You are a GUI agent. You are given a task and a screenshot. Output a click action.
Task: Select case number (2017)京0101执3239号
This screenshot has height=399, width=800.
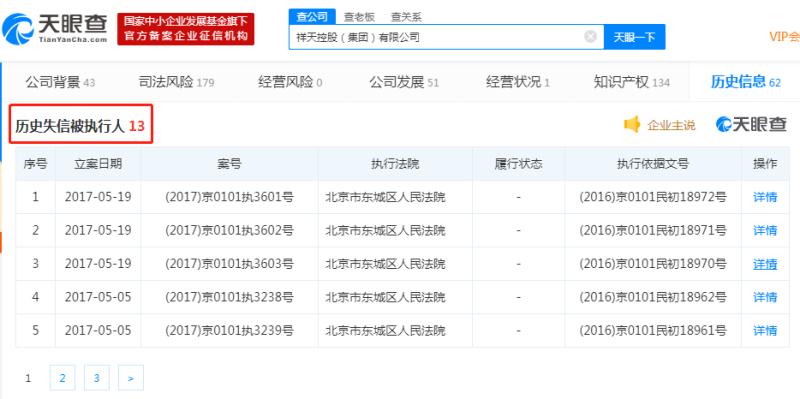[x=229, y=331]
